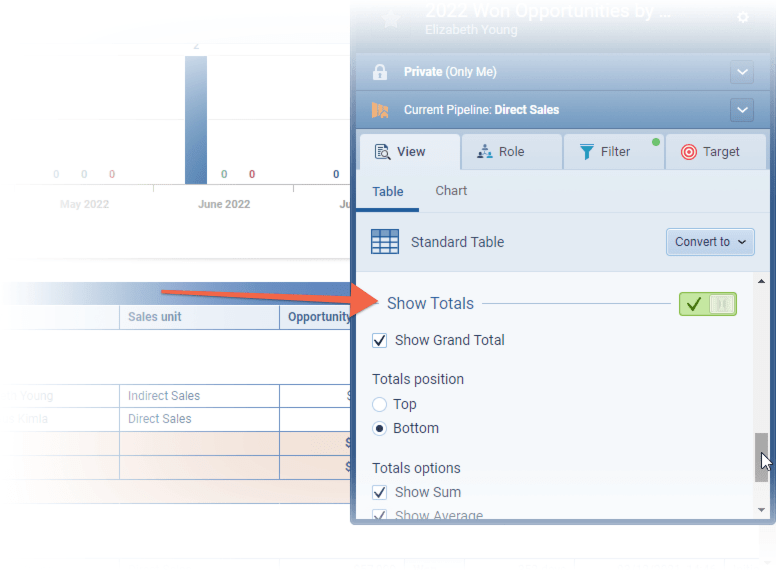Uncheck Show Grand Total checkbox
Viewport: 776px width, 570px height.
click(x=380, y=340)
